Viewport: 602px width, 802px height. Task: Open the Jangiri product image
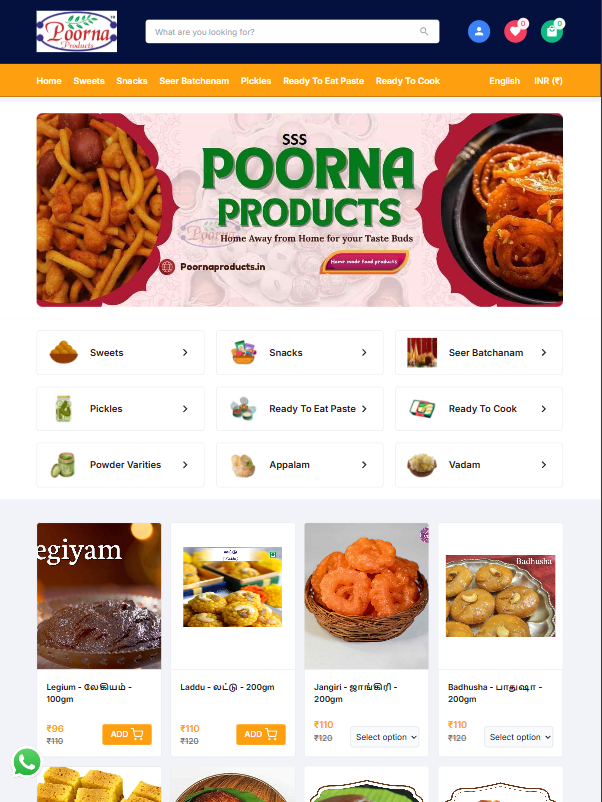click(x=366, y=596)
